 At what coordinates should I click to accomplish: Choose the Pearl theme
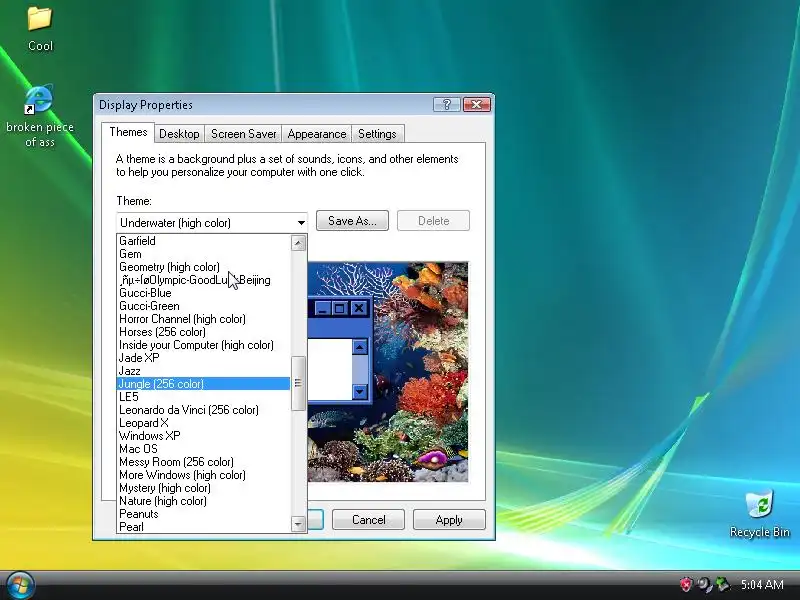point(204,527)
